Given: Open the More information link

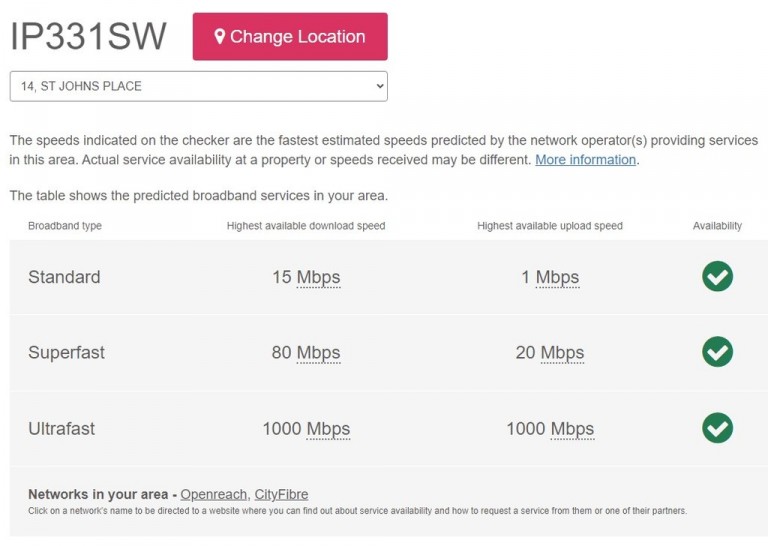Looking at the screenshot, I should [x=585, y=160].
